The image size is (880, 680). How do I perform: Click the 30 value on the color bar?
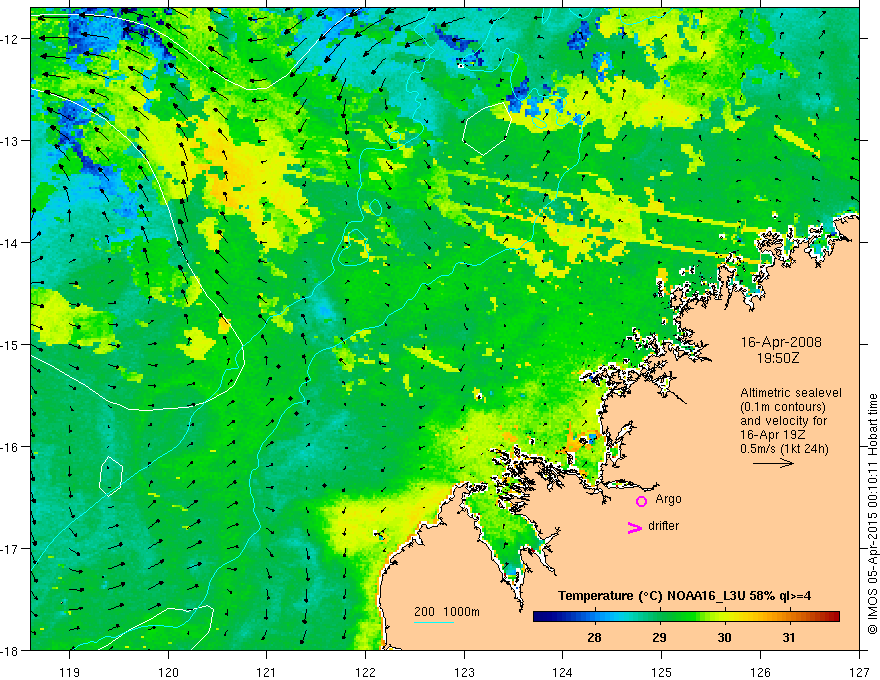point(724,637)
